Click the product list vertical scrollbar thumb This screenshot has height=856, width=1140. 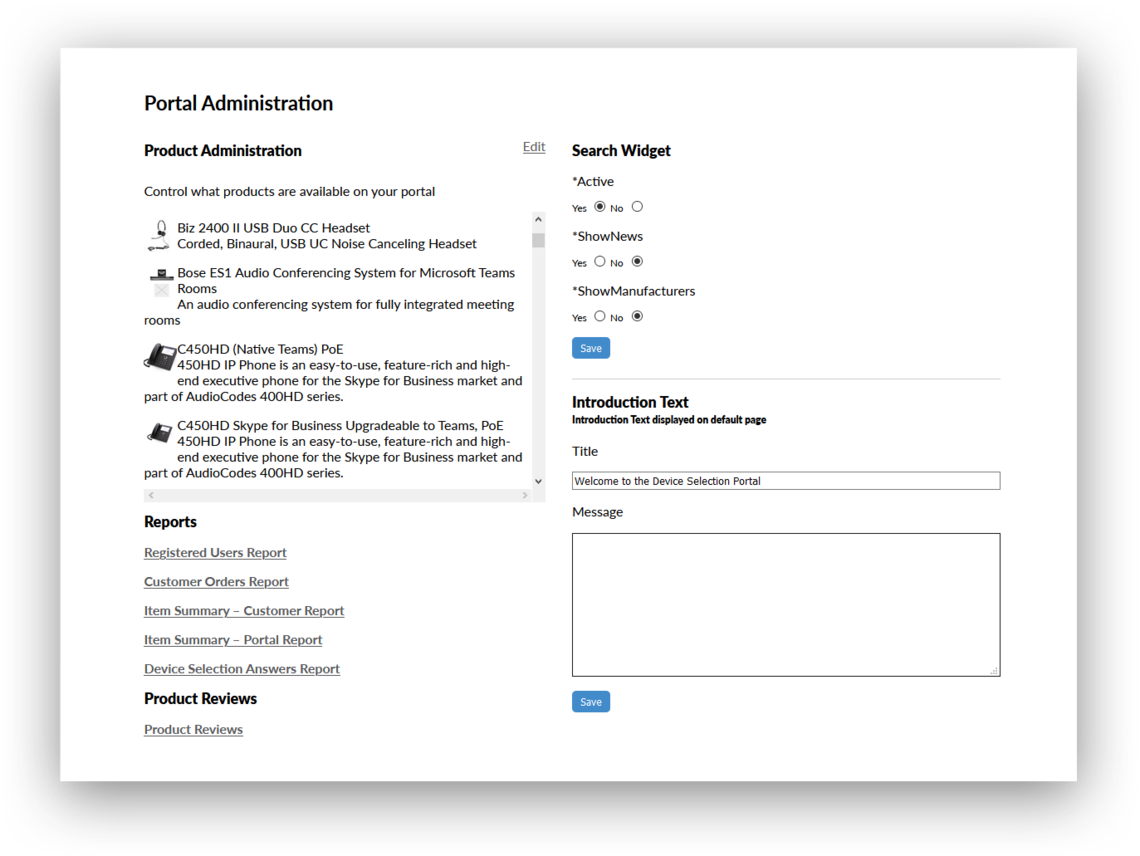click(x=538, y=241)
